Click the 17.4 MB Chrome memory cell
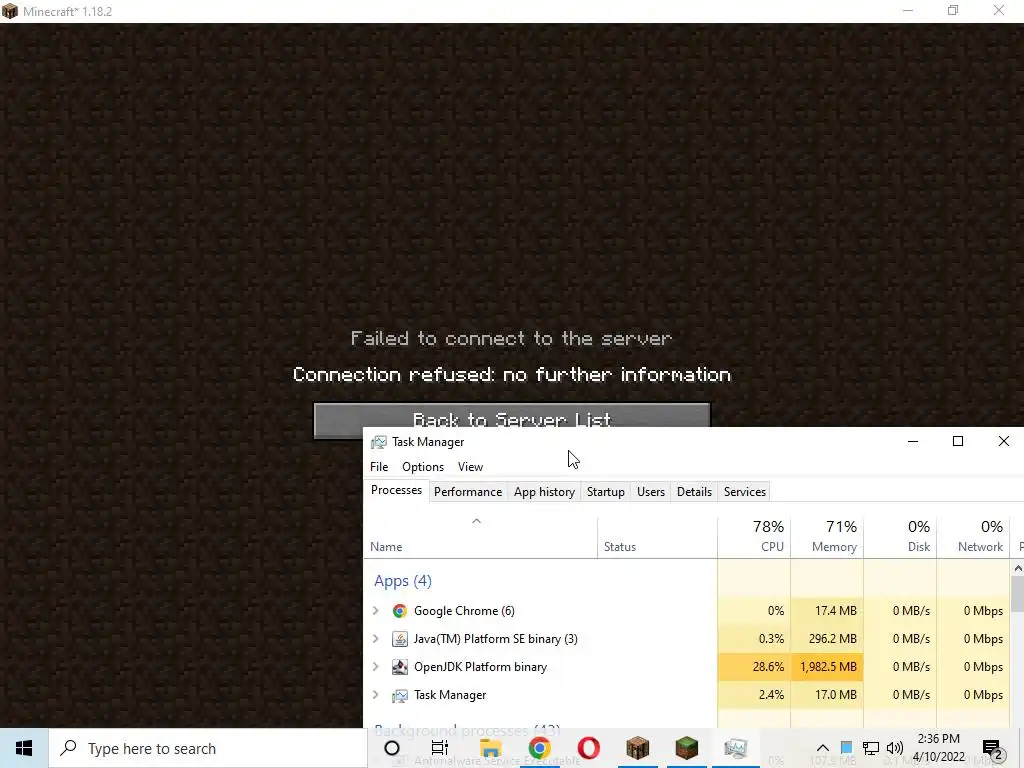Viewport: 1024px width, 768px height. pyautogui.click(x=827, y=611)
